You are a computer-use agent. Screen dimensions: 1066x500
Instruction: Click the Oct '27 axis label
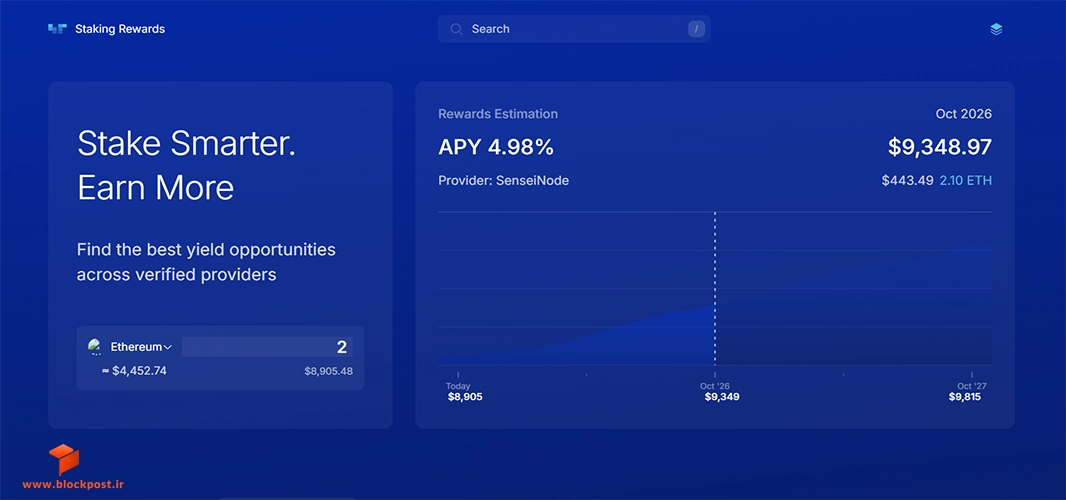coord(972,386)
